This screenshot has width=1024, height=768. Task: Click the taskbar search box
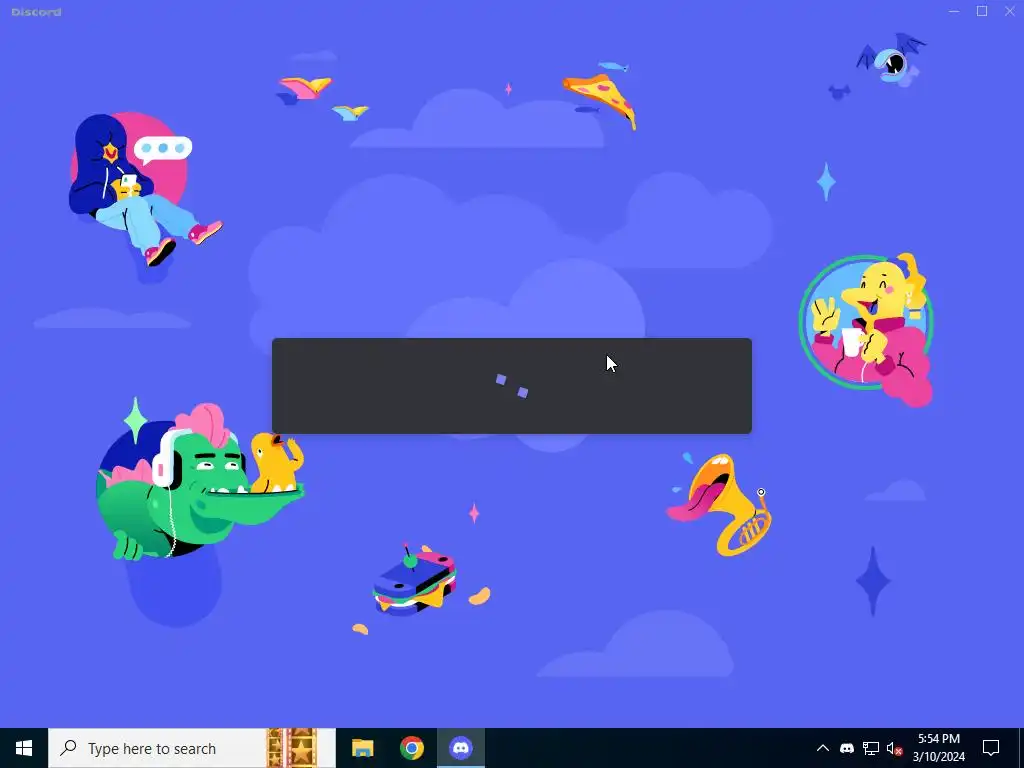(x=191, y=748)
